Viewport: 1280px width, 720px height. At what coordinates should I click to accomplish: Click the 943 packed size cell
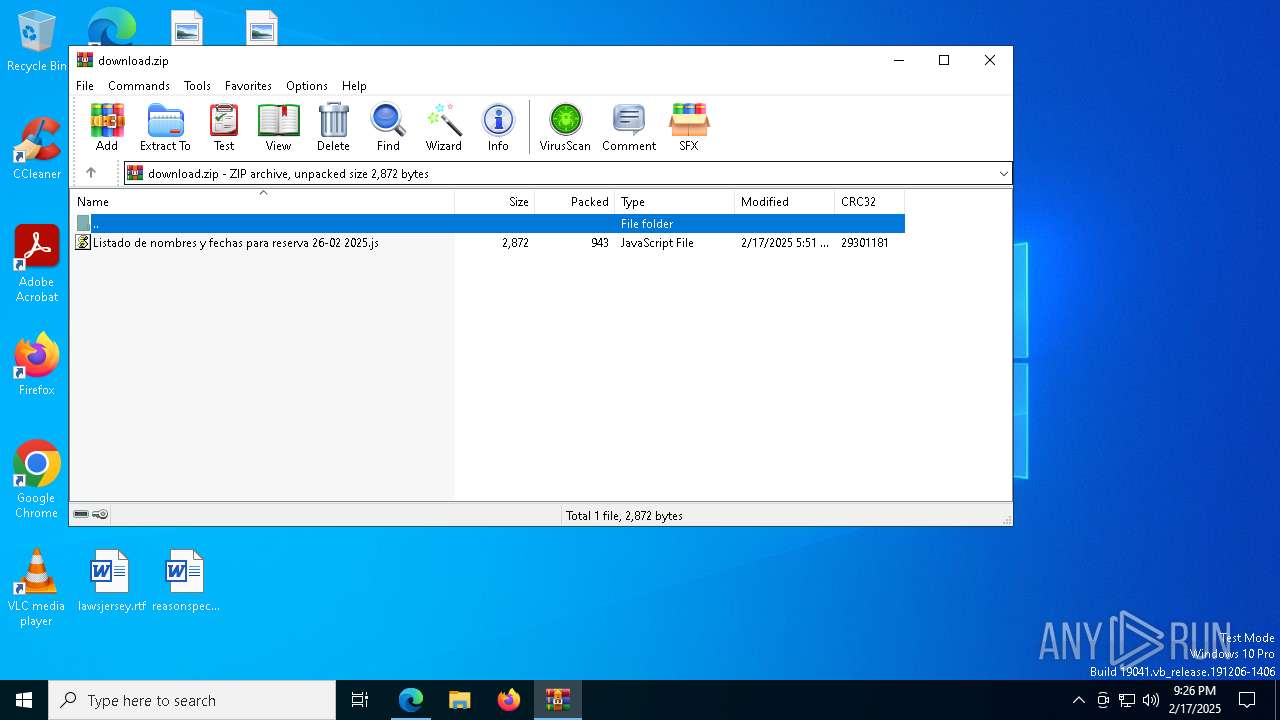[x=599, y=243]
